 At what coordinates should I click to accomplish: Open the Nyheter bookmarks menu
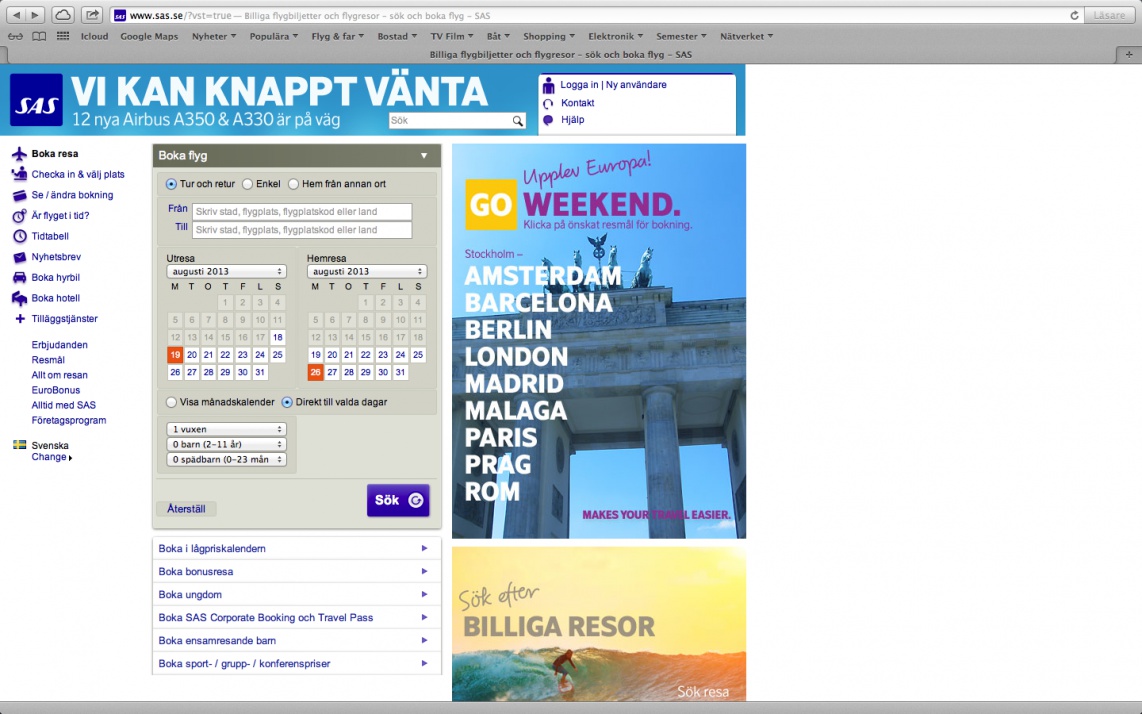[x=213, y=36]
